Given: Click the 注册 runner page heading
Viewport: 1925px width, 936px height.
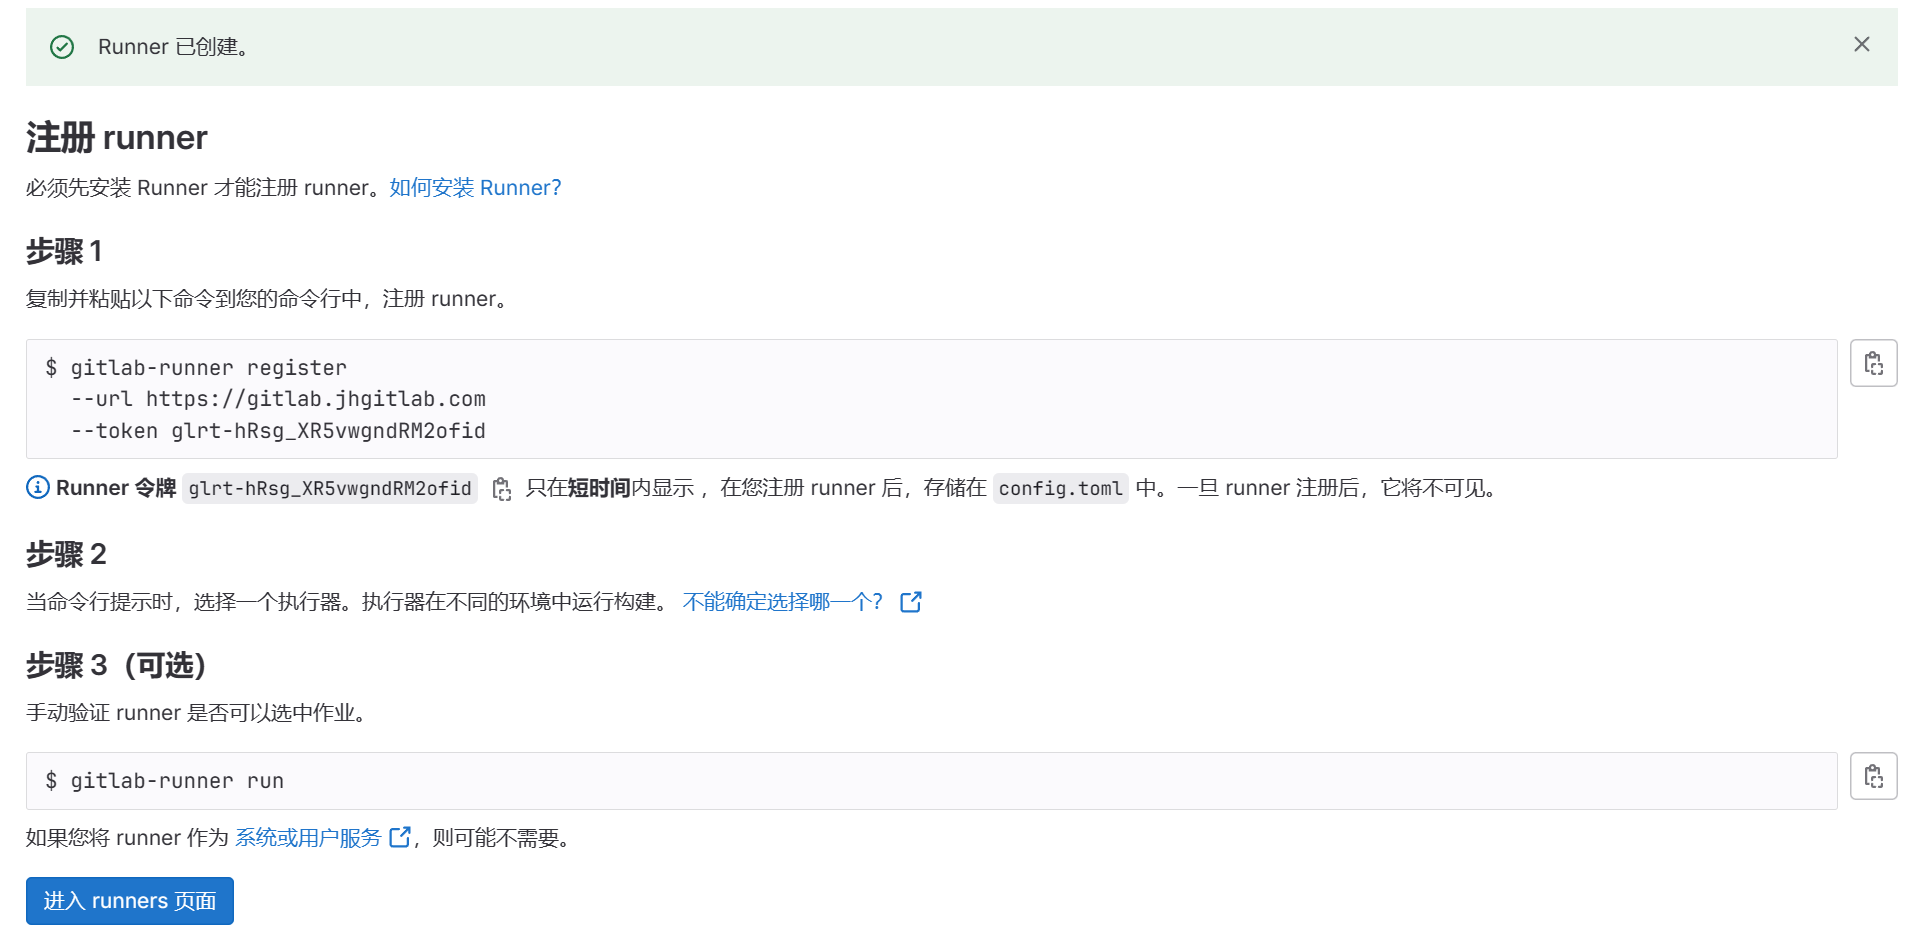Looking at the screenshot, I should click(116, 137).
